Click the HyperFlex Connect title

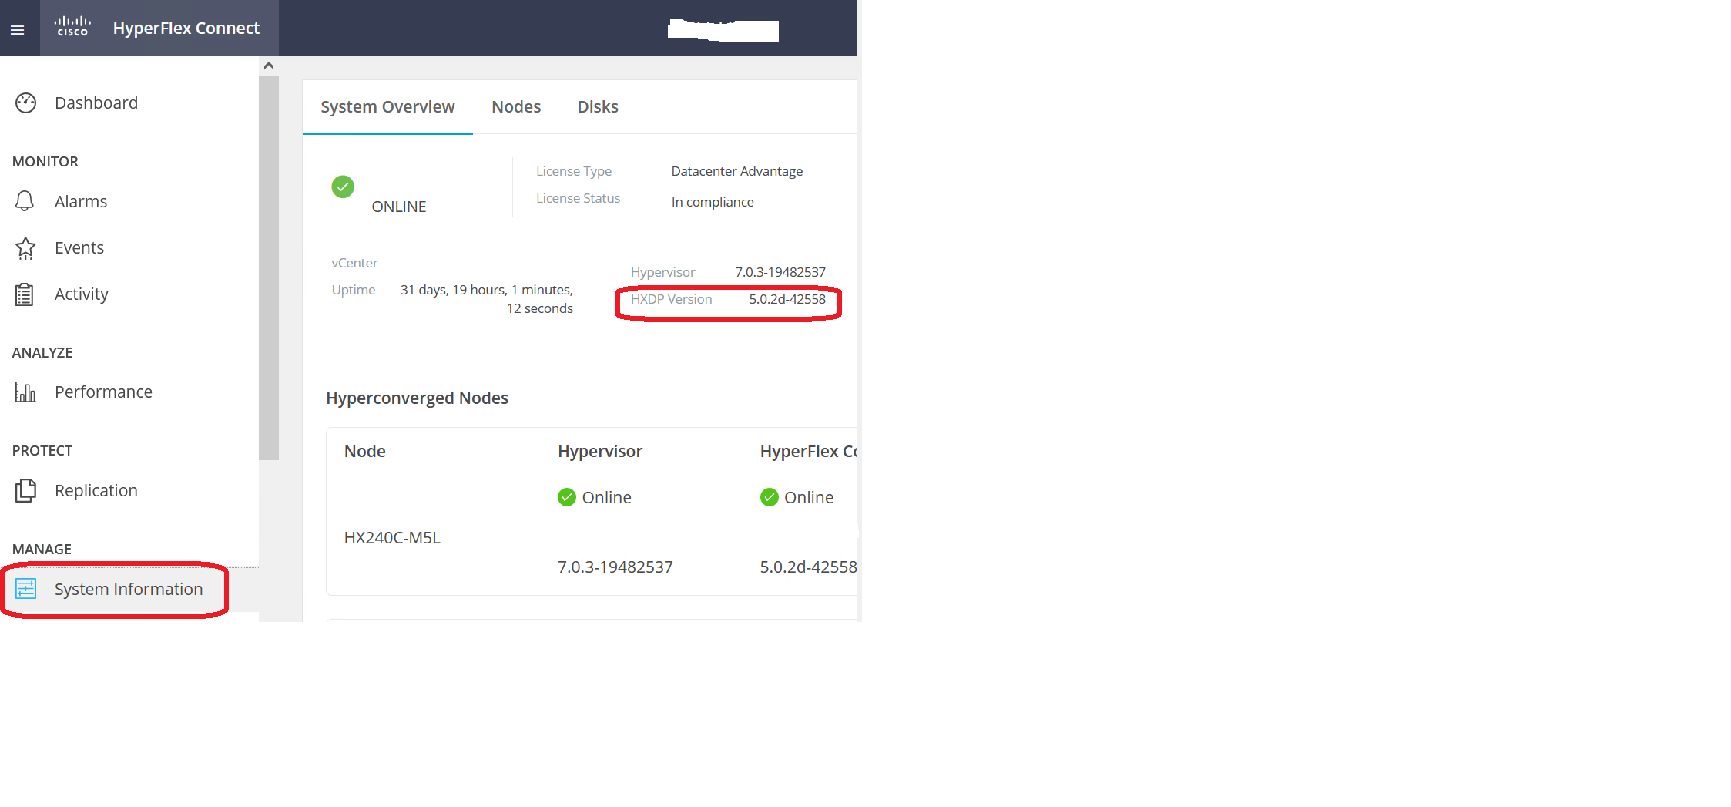coord(186,28)
